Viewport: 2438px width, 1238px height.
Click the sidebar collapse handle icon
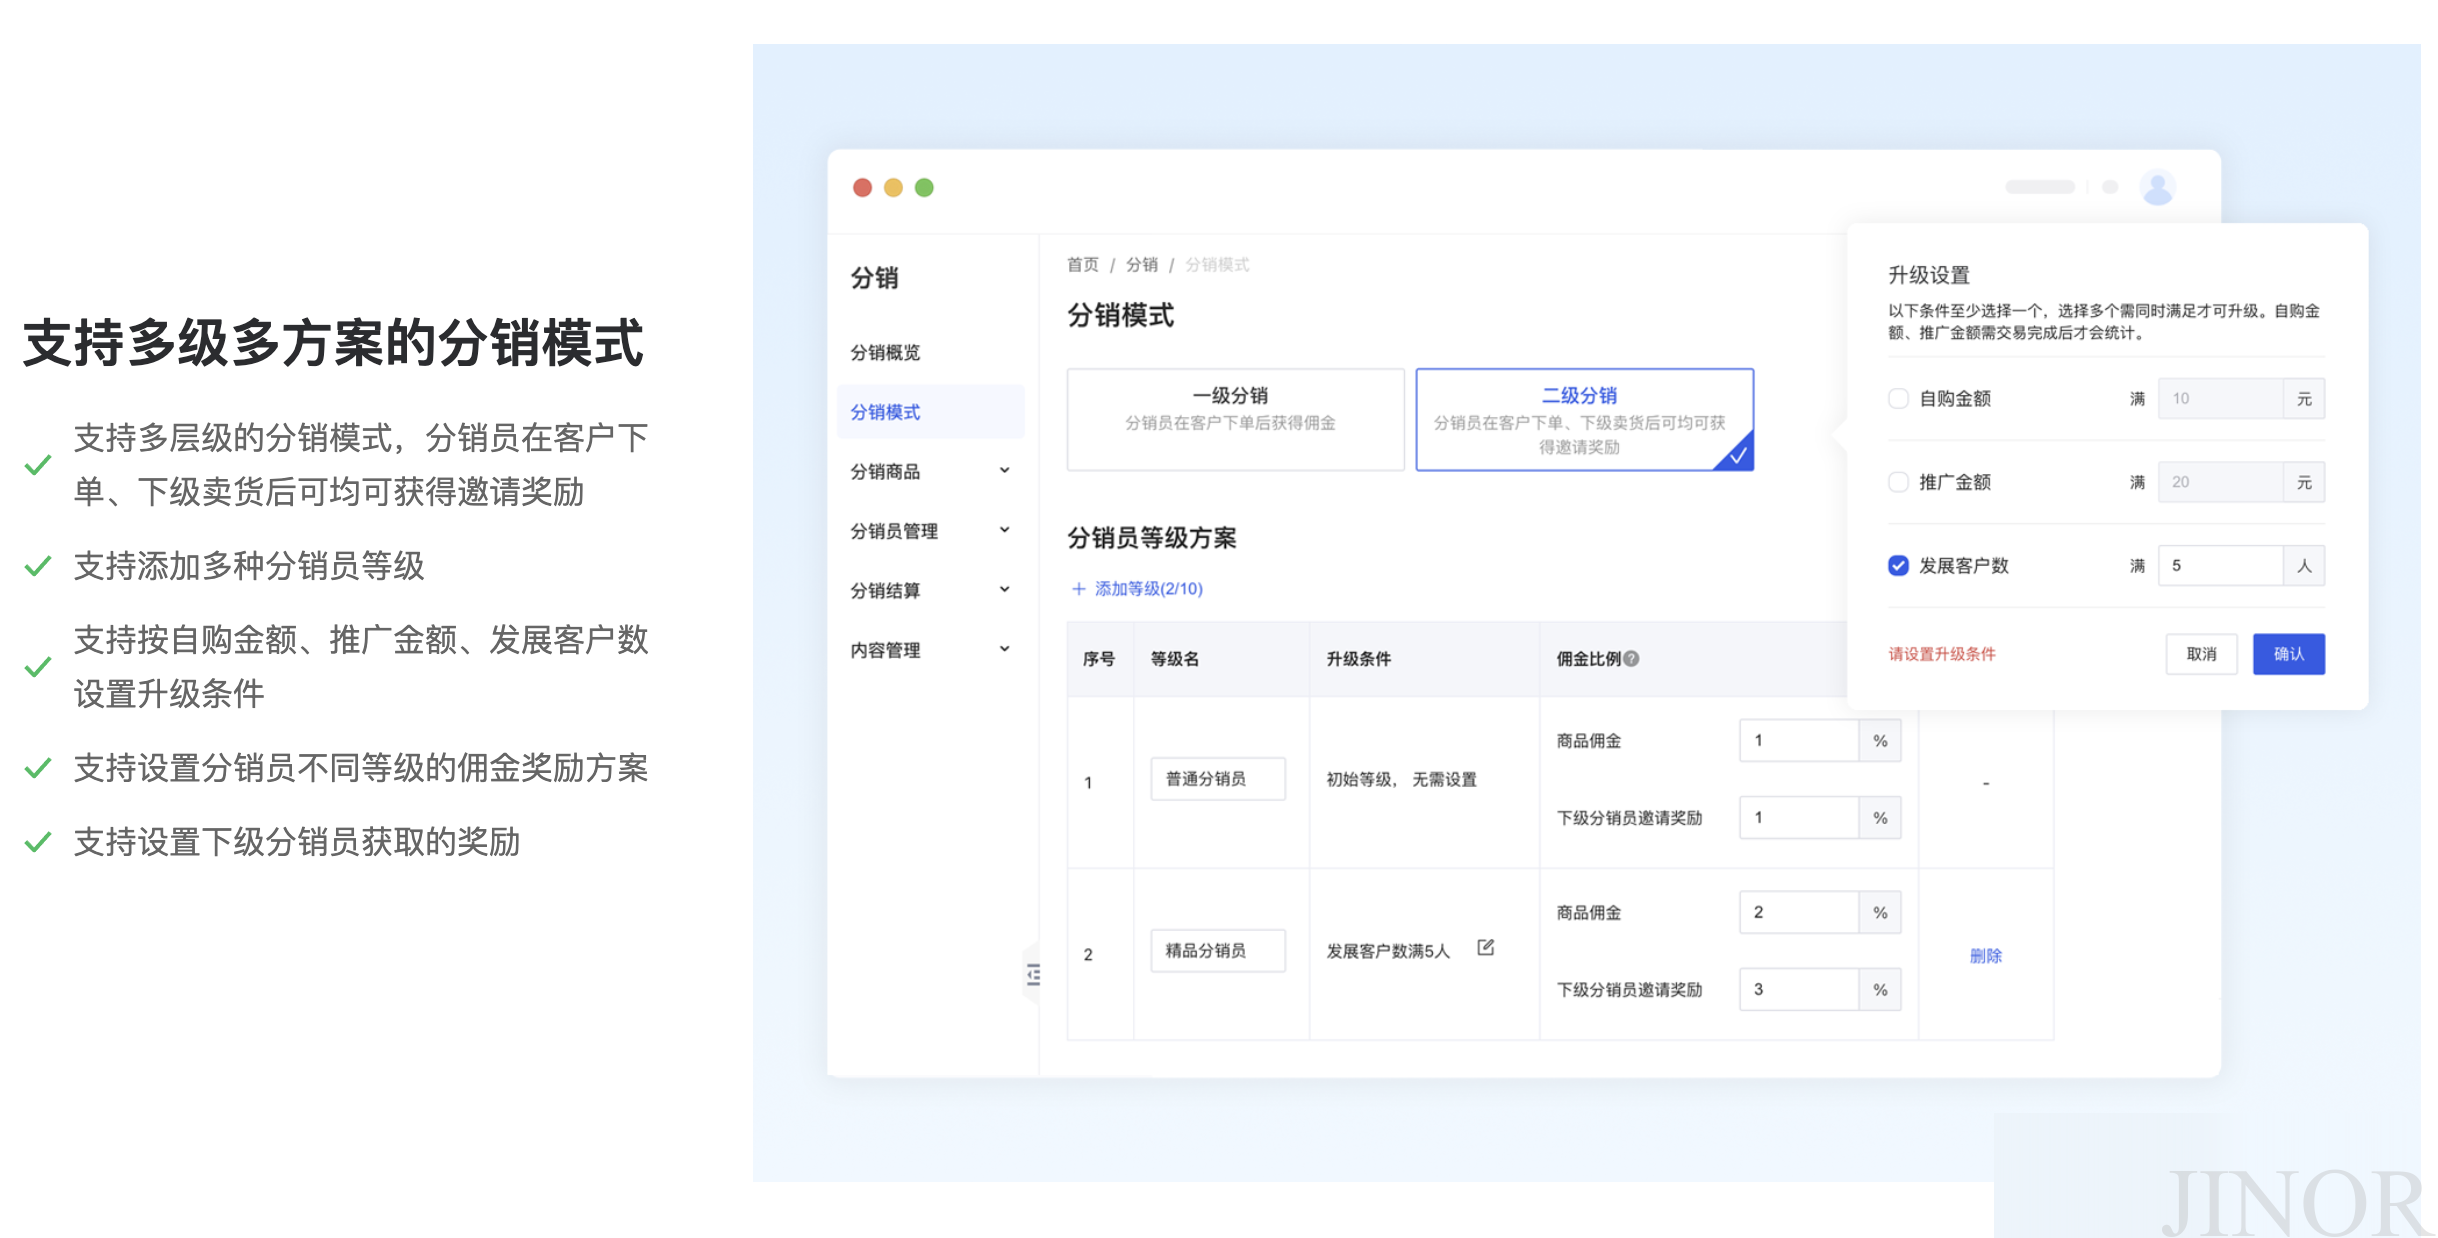pos(1033,974)
